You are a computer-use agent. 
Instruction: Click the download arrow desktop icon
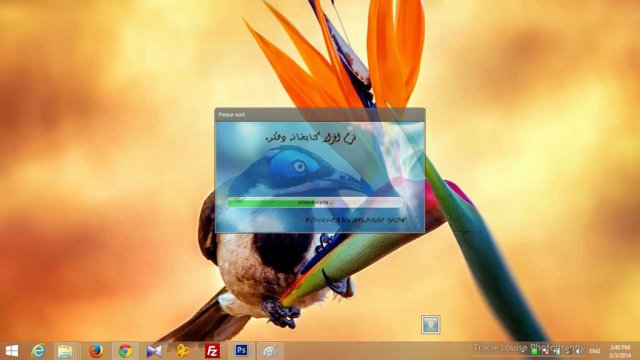tap(431, 324)
